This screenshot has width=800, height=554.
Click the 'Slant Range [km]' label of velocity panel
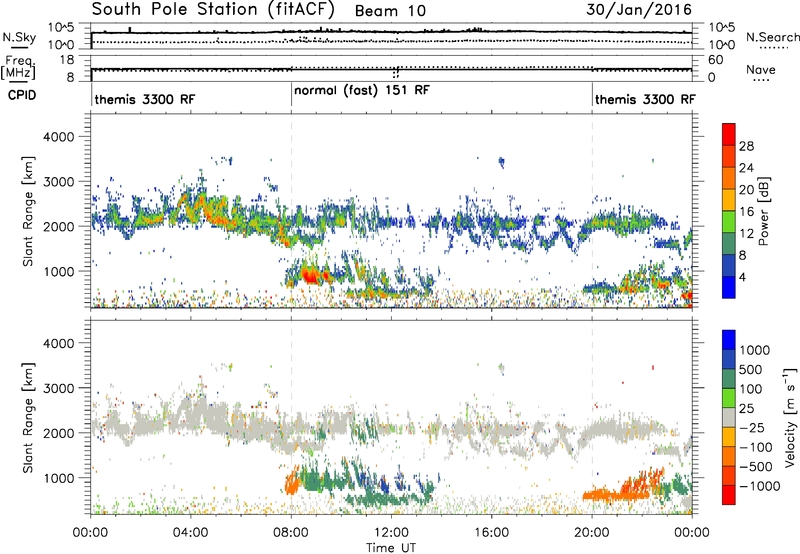[28, 418]
